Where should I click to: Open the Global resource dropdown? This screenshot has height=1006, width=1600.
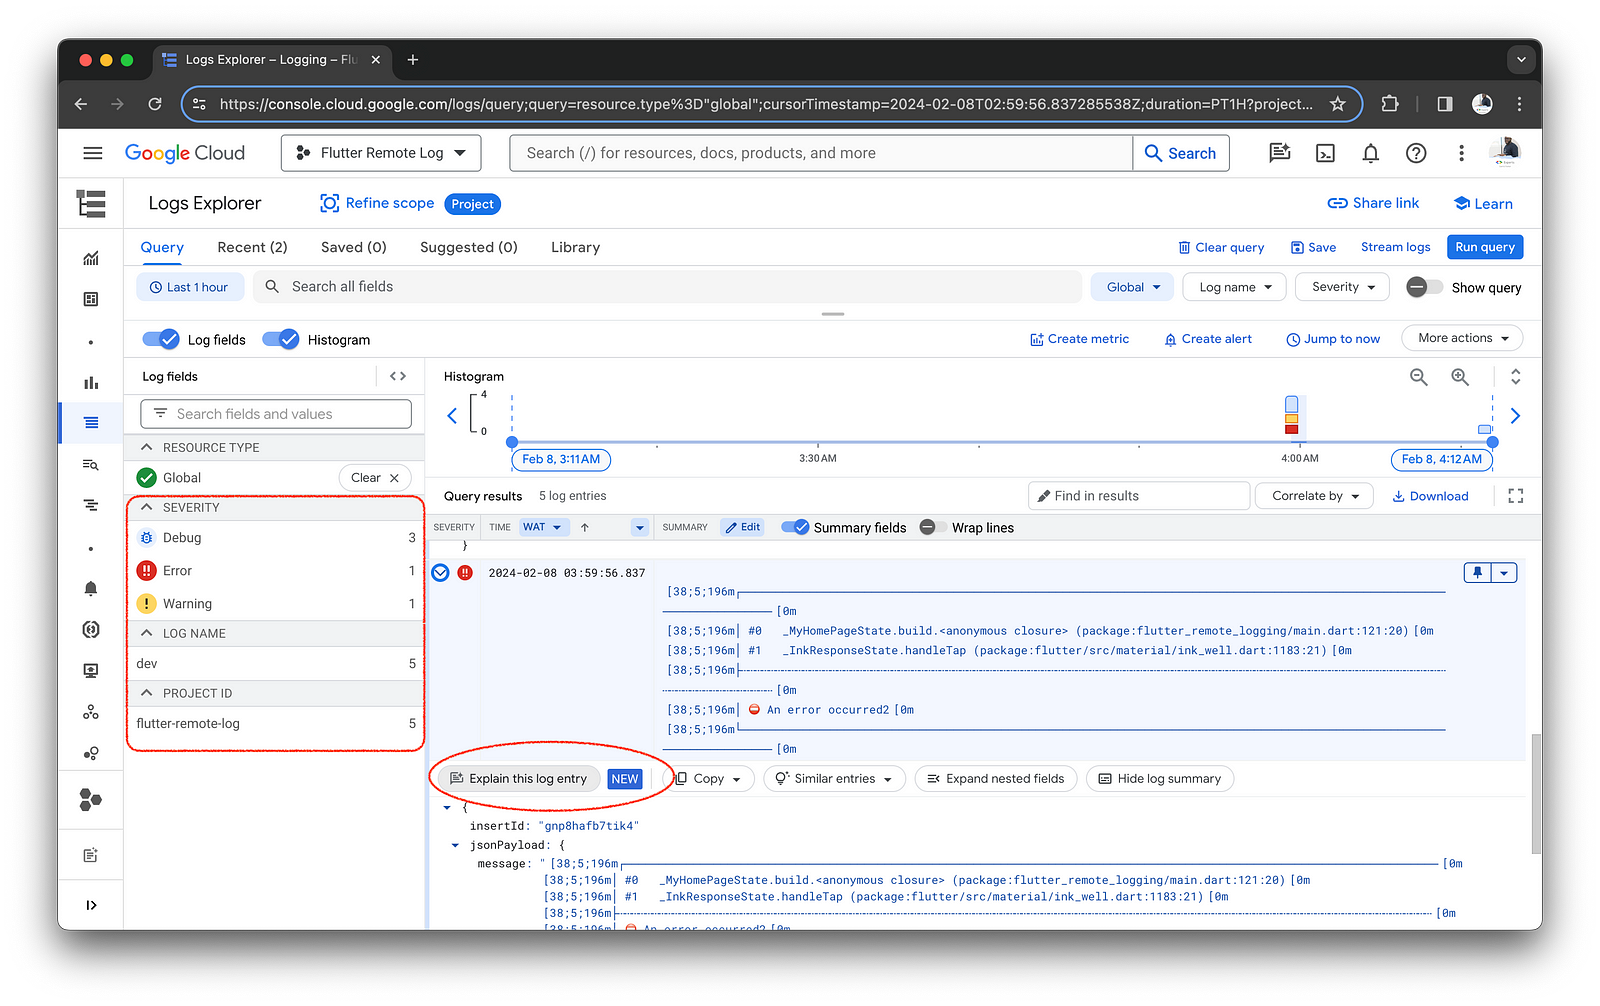click(1132, 287)
